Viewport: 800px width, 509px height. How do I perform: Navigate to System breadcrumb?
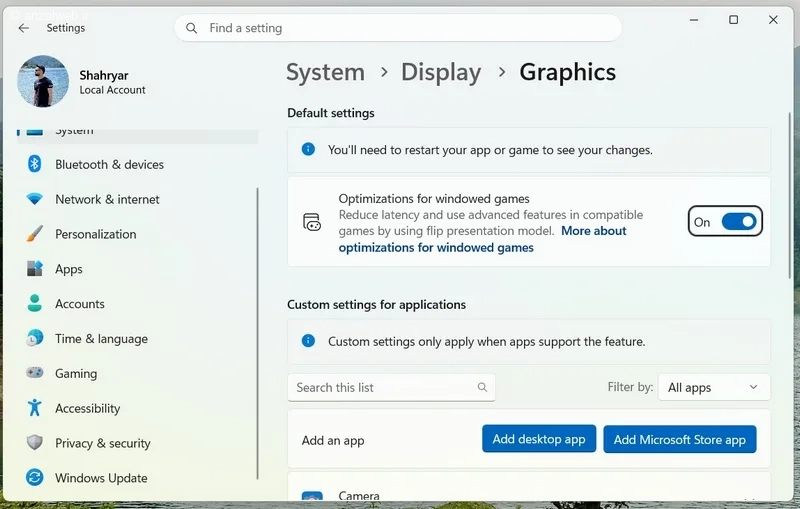(326, 72)
